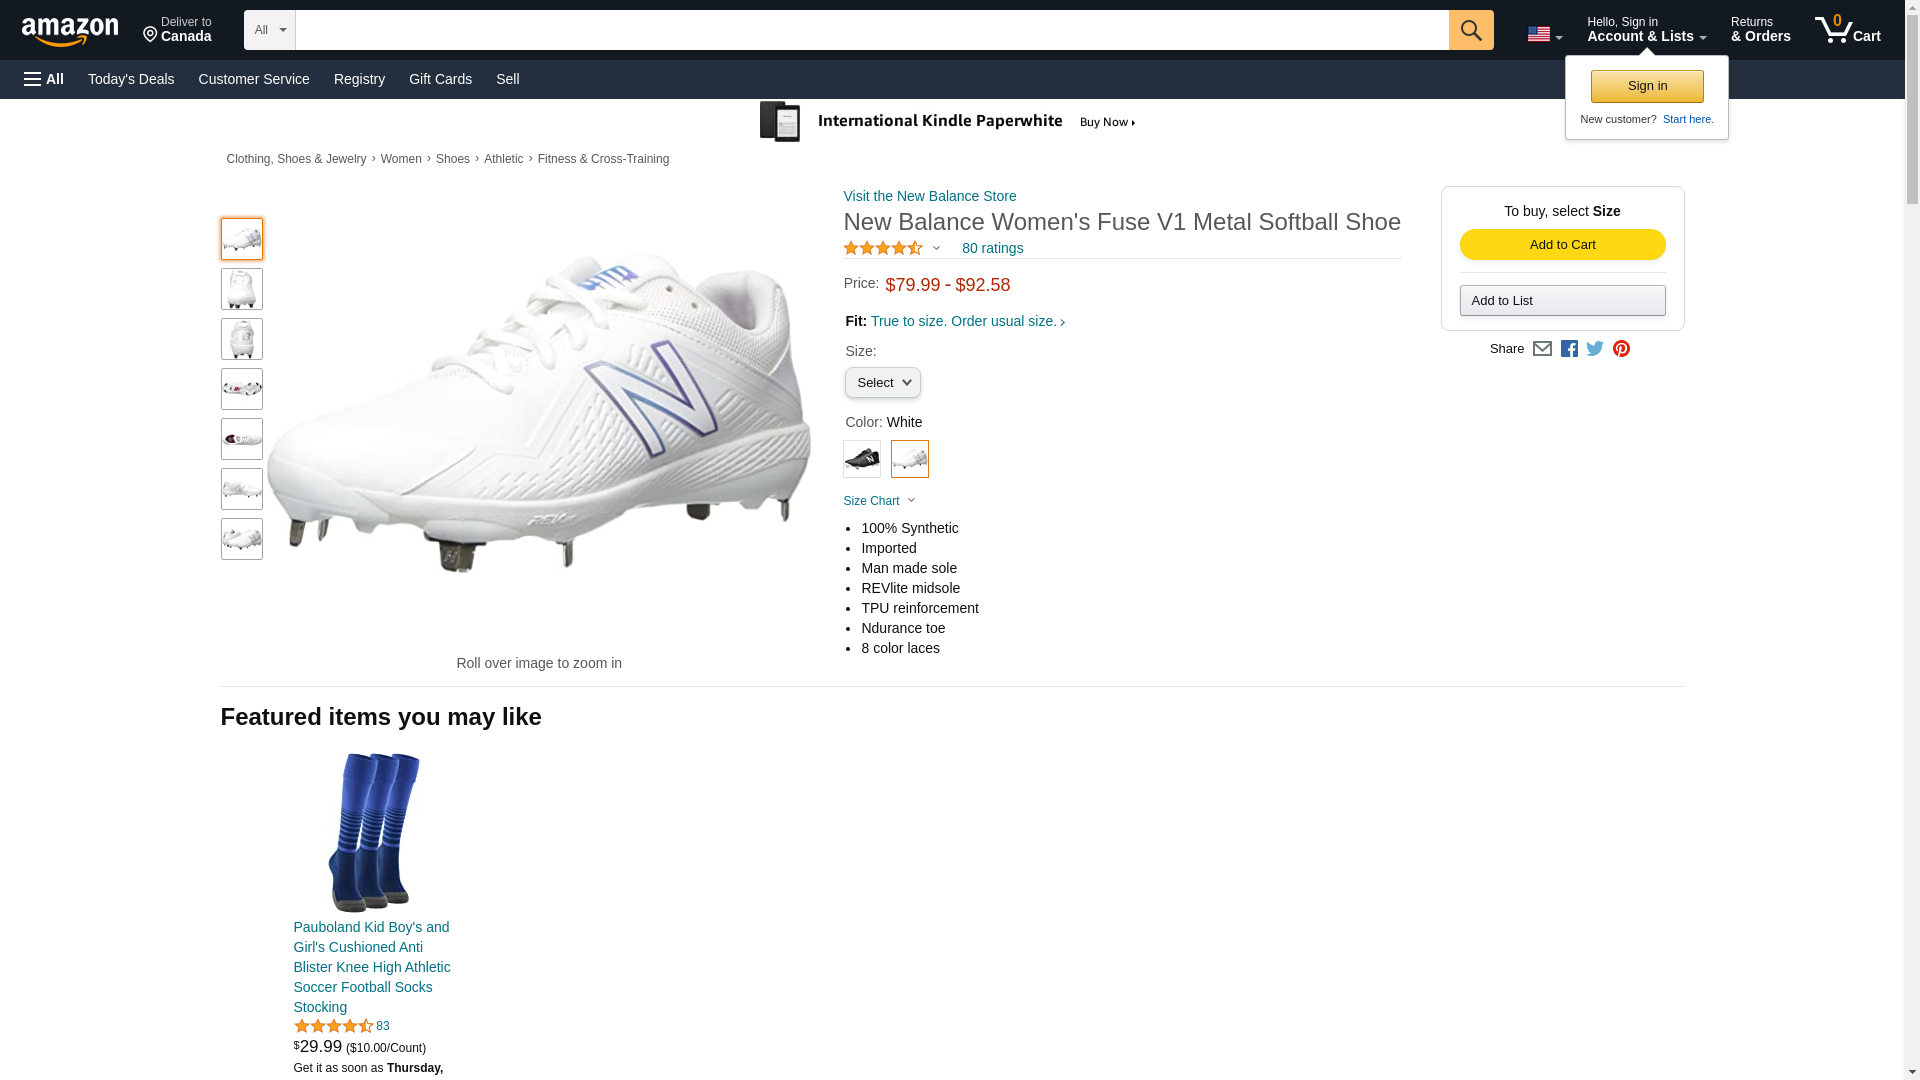Click the magnifying glass search button
Screen dimensions: 1920x1080
pyautogui.click(x=1470, y=30)
